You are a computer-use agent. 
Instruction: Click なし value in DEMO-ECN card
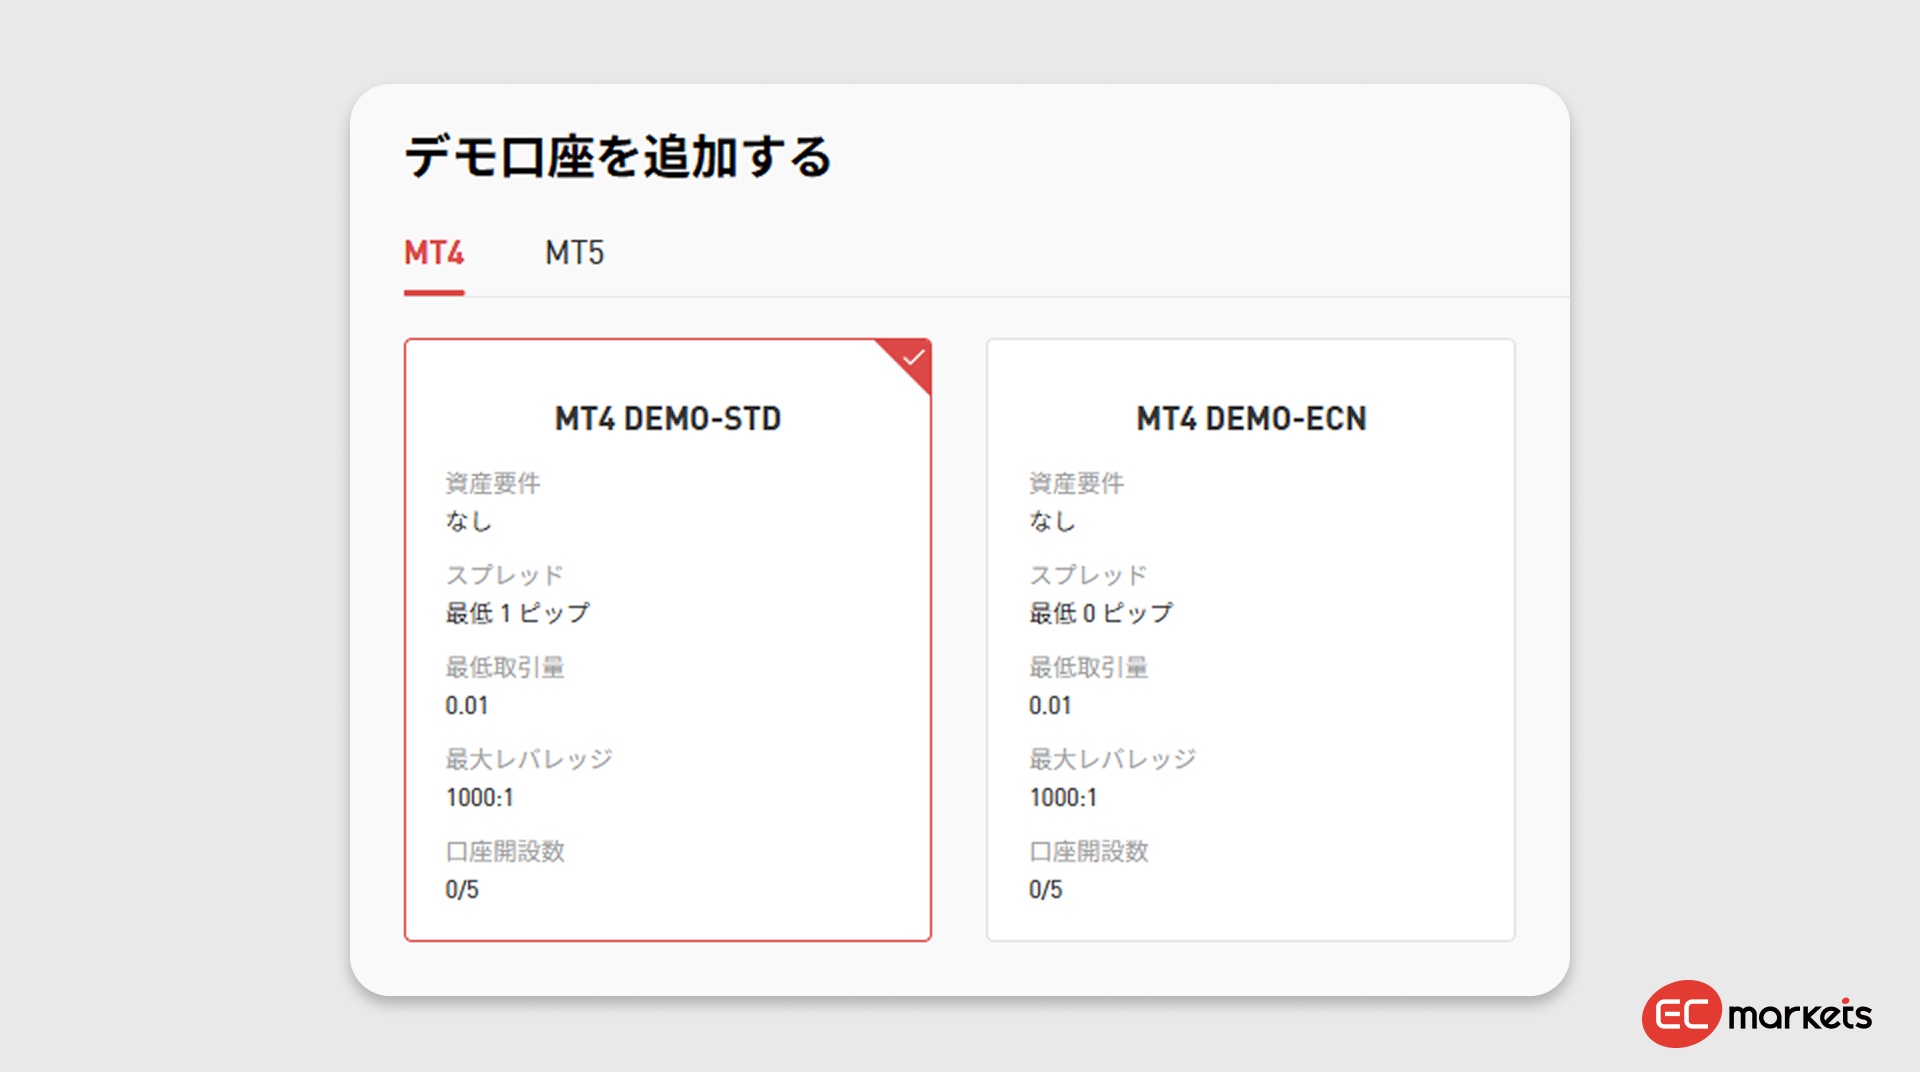pyautogui.click(x=1053, y=521)
